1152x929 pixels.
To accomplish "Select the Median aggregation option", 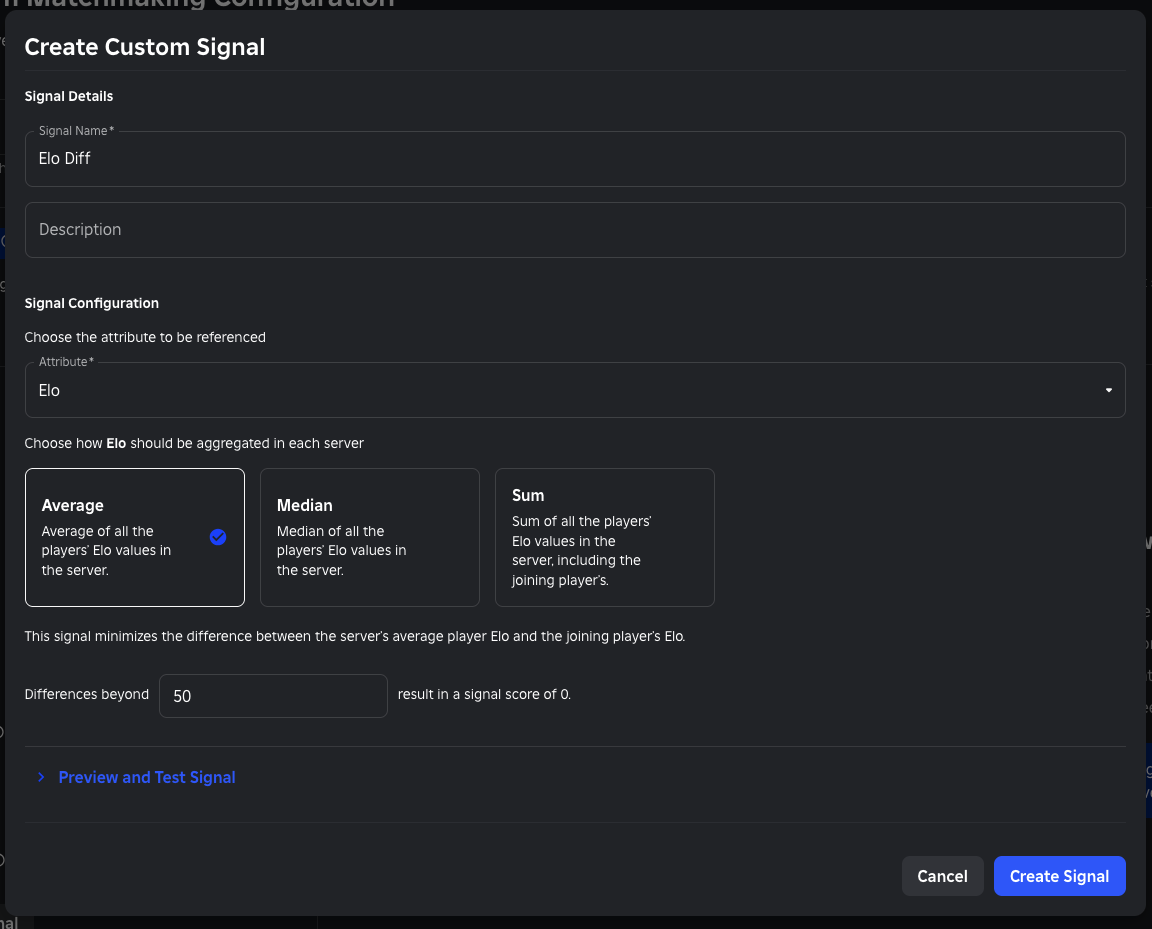I will pos(369,537).
